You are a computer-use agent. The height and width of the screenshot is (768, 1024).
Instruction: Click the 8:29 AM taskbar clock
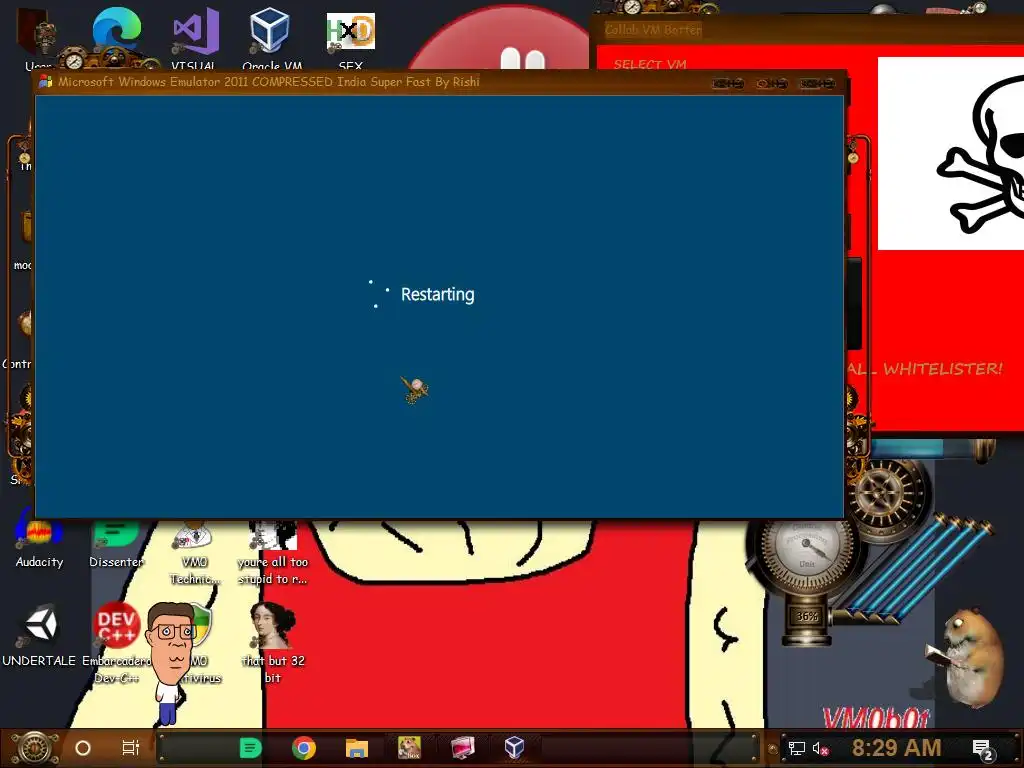pos(897,748)
